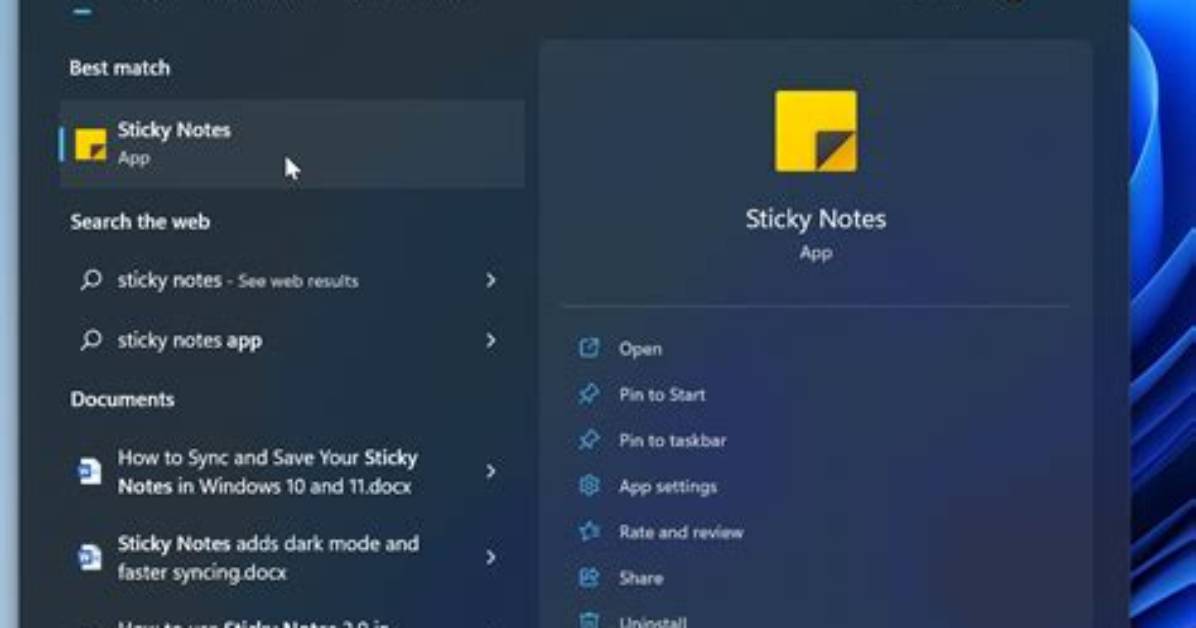This screenshot has width=1196, height=628.
Task: Expand the 'sticky notes app' chevron arrow
Action: (491, 340)
